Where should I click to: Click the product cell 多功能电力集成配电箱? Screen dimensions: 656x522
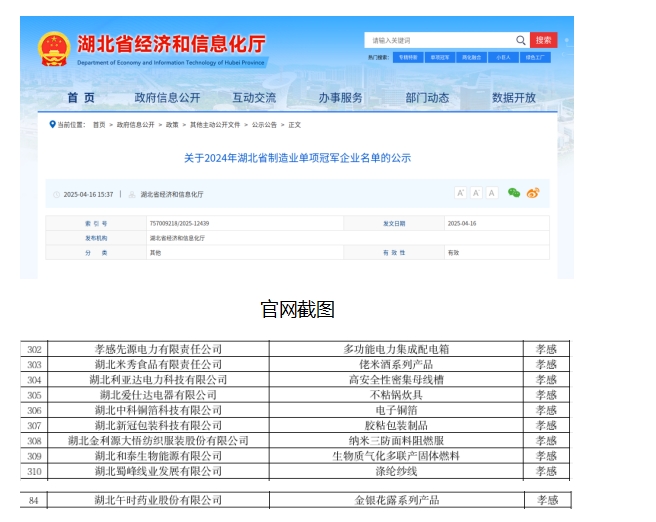396,349
